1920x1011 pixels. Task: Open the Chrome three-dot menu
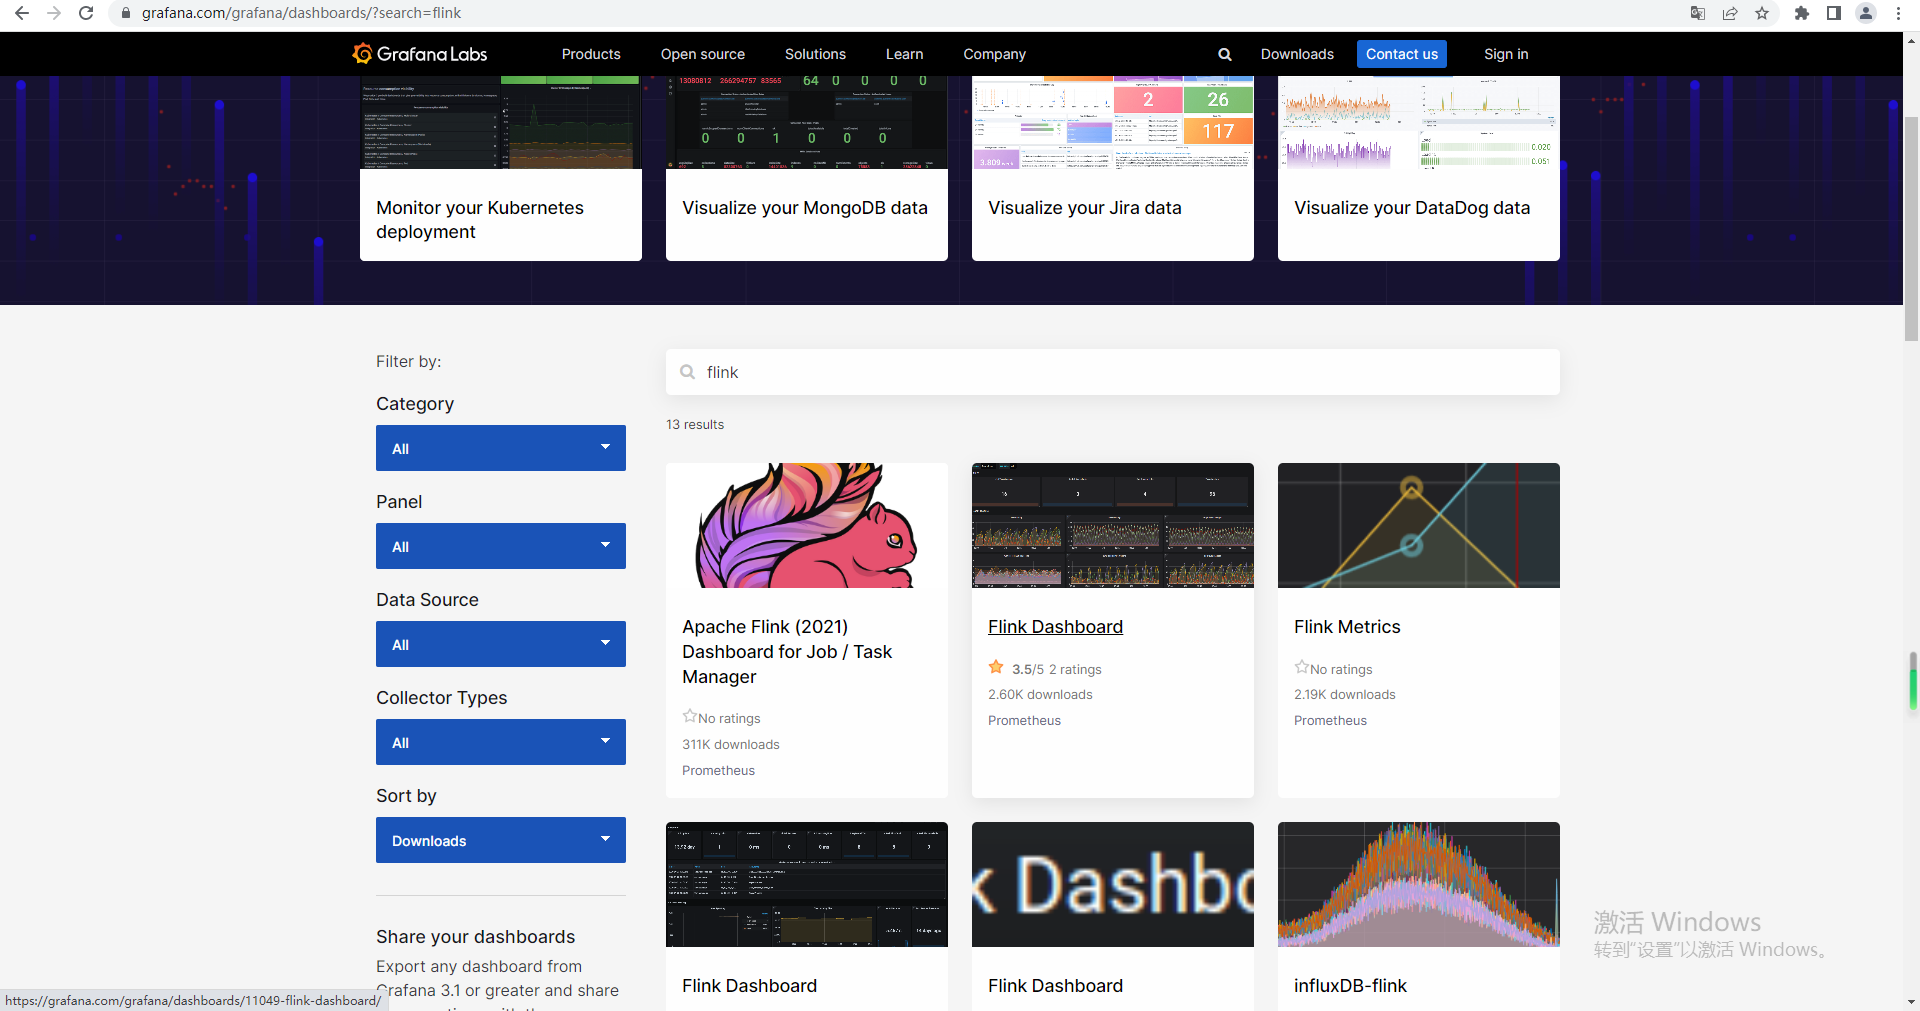point(1898,13)
